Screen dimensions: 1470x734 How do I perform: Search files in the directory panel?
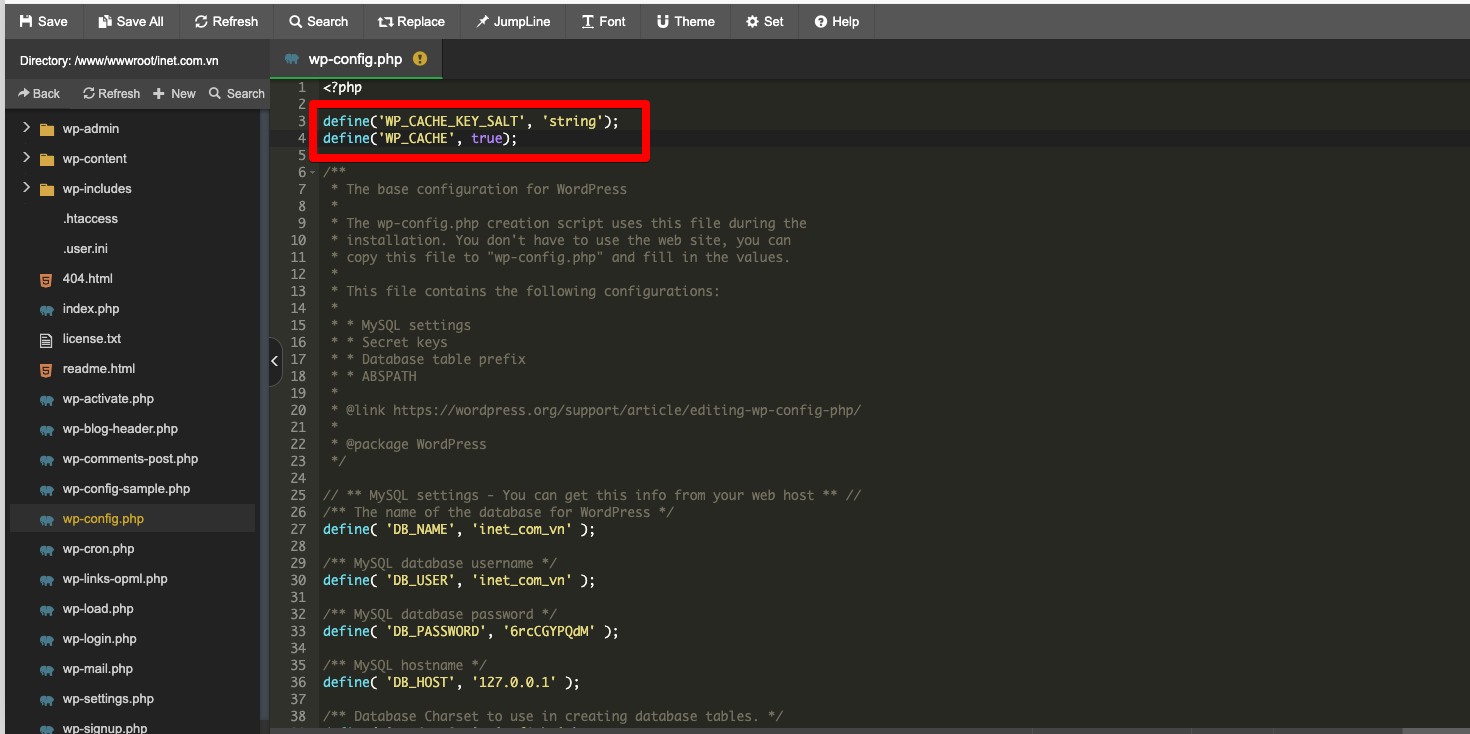point(236,93)
